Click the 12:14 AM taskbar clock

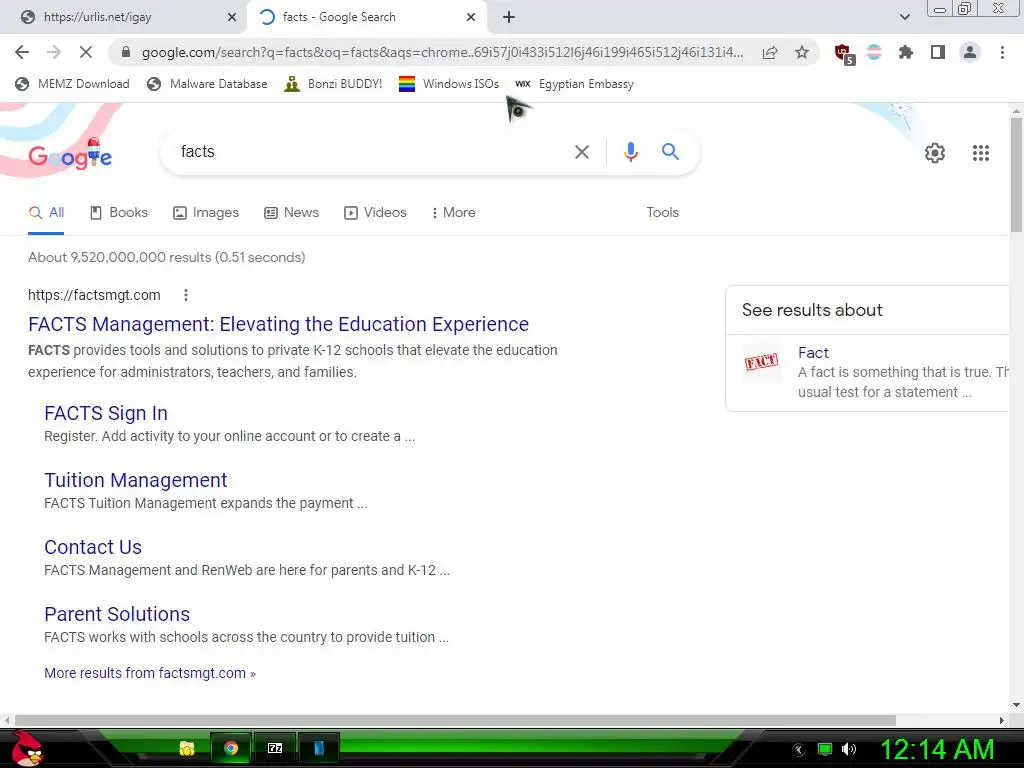[937, 749]
